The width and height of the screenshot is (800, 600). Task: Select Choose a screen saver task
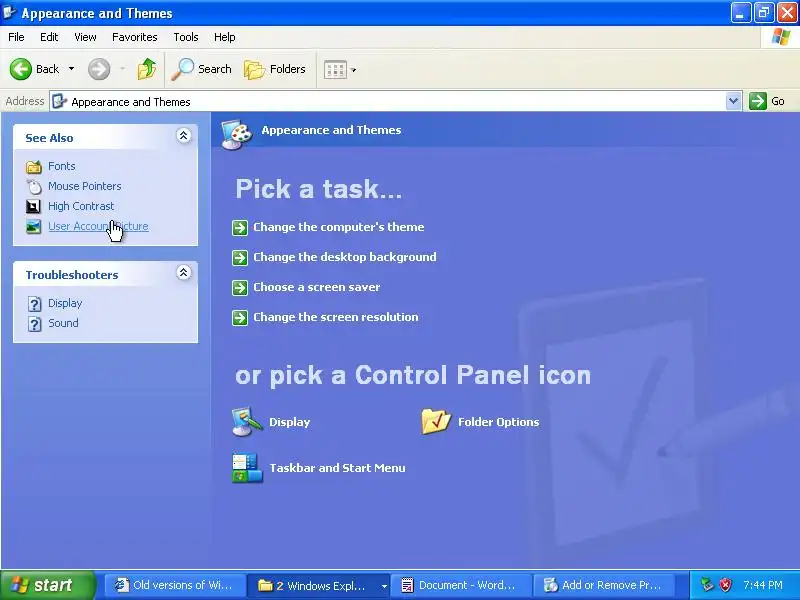(x=317, y=287)
